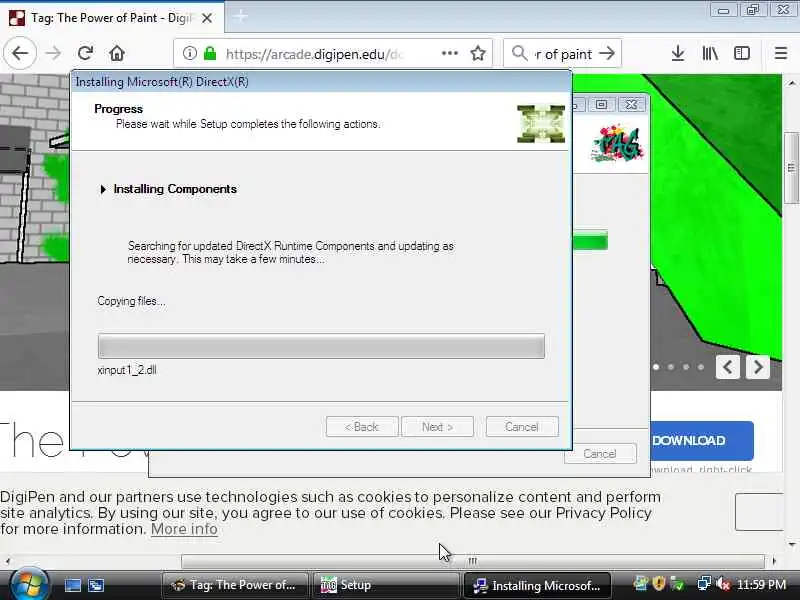Image resolution: width=800 pixels, height=600 pixels.
Task: Reload the page with the refresh icon
Action: tap(85, 53)
